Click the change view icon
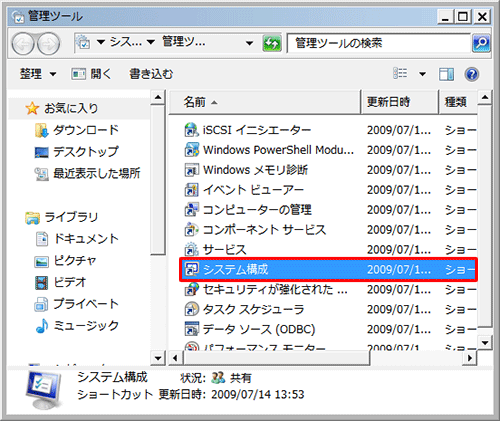Image resolution: width=500 pixels, height=421 pixels. (x=400, y=73)
